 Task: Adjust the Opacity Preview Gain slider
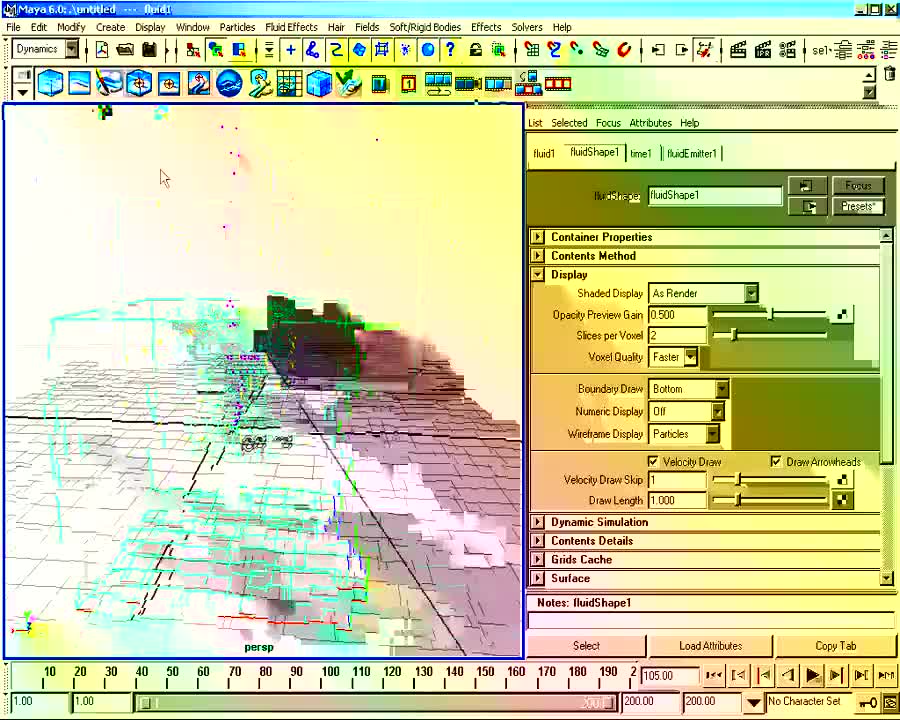click(771, 315)
